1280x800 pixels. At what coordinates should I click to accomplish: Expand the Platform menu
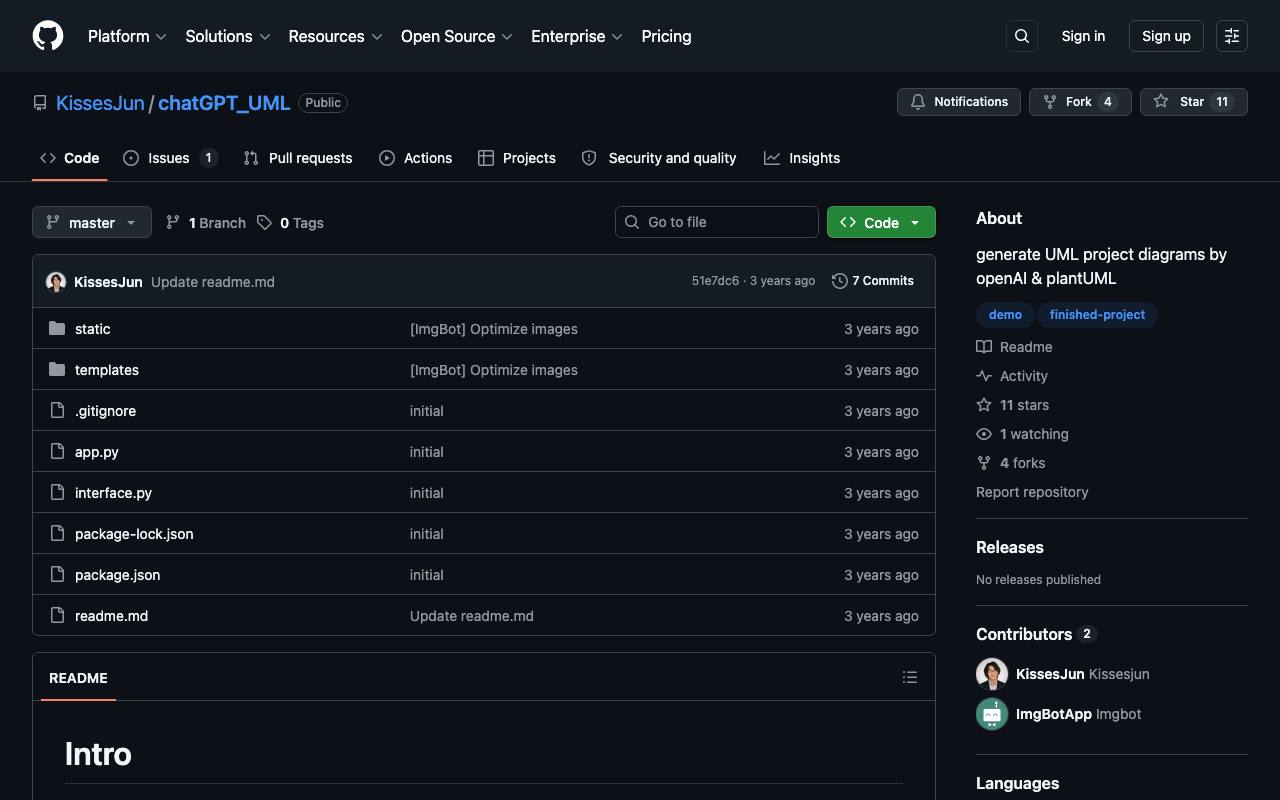click(127, 36)
